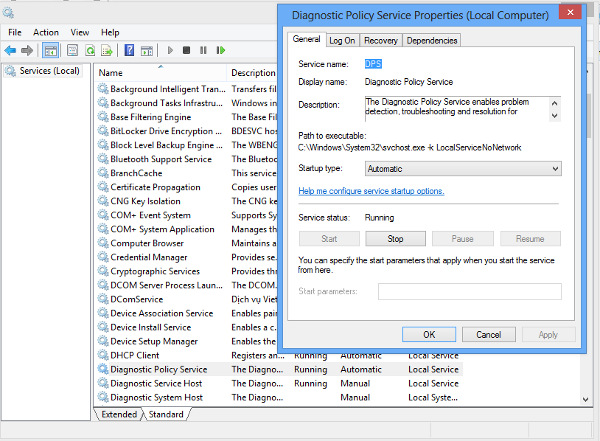
Task: Select Certificate Propagation service row
Action: tap(187, 187)
